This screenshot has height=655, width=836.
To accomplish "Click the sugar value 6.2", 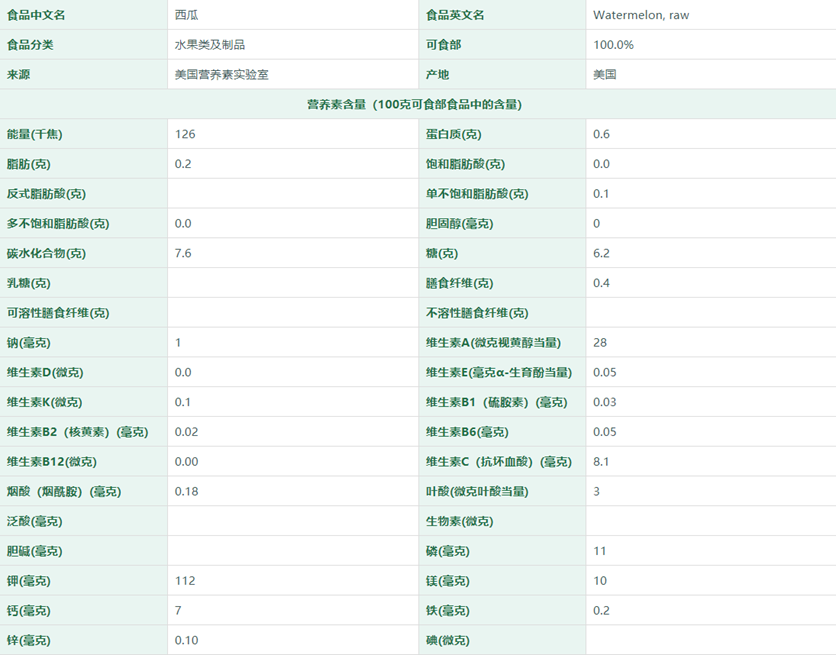I will (x=601, y=253).
